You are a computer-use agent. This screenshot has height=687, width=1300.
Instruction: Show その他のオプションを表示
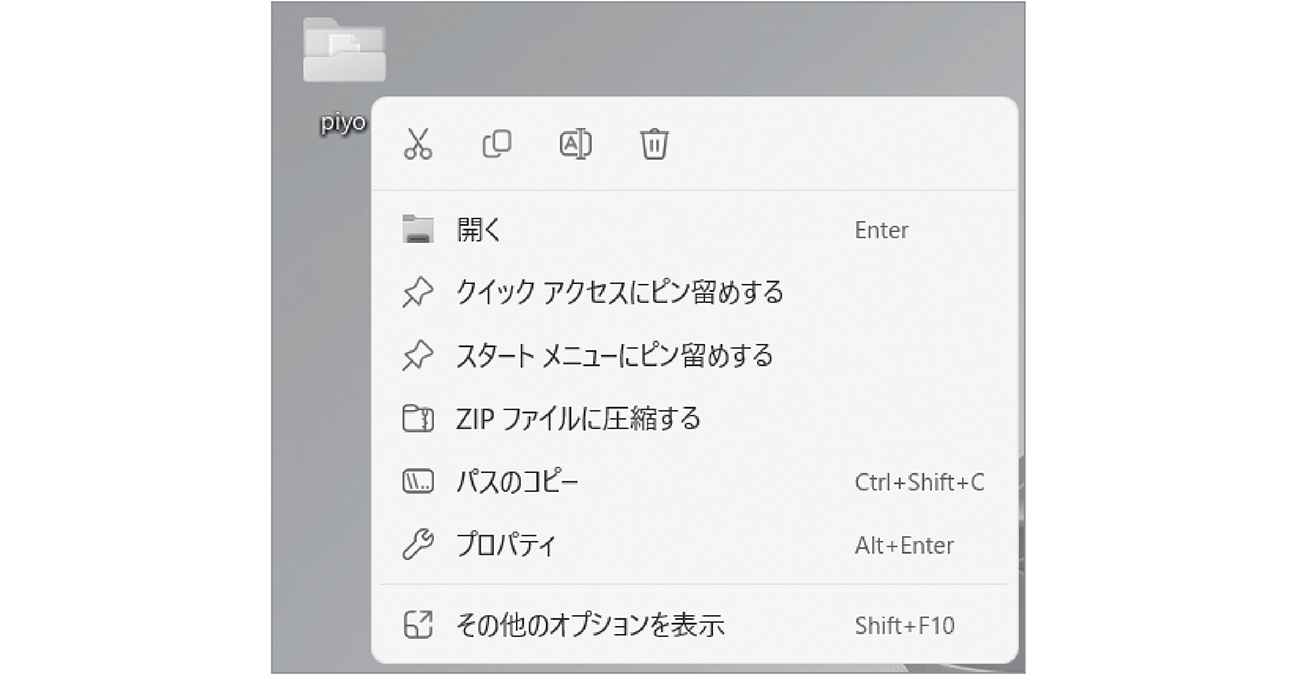pyautogui.click(x=695, y=626)
